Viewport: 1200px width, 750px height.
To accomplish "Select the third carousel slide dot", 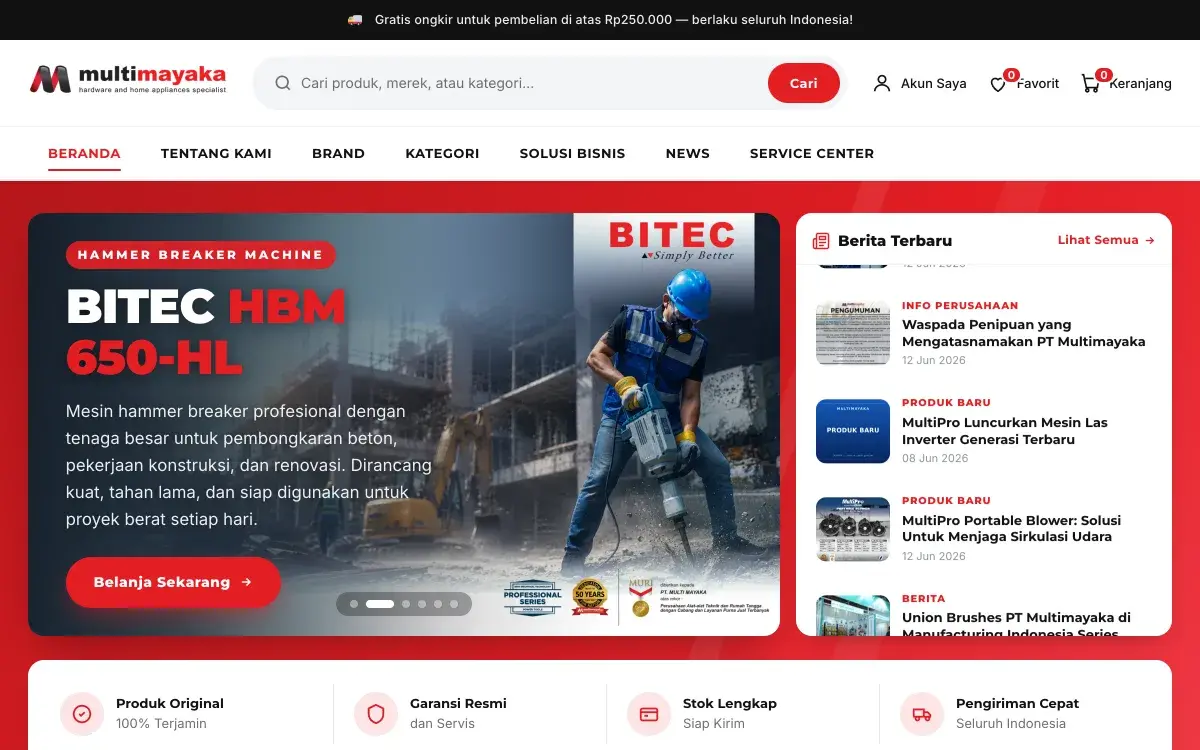I will [405, 604].
